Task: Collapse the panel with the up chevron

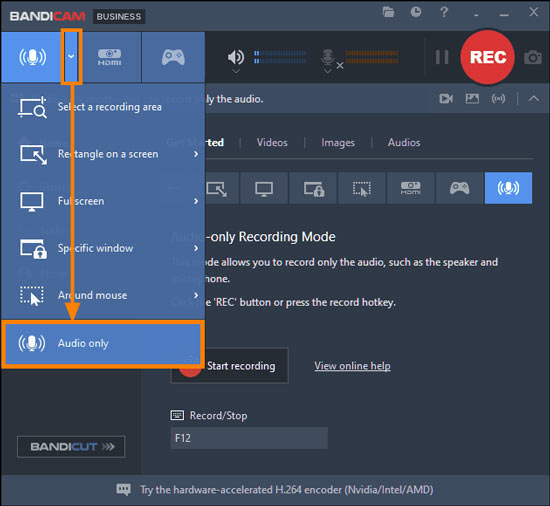Action: (534, 99)
